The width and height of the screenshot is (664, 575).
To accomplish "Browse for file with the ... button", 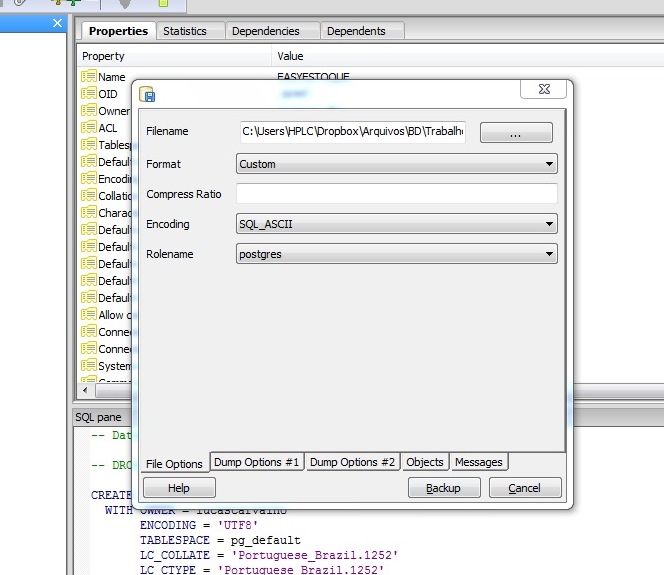I will [x=516, y=133].
